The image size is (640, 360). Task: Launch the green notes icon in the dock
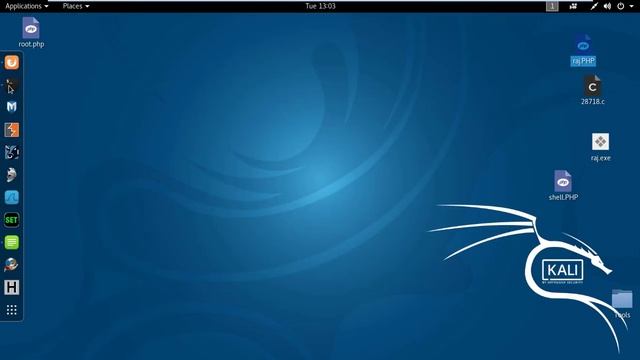[11, 242]
